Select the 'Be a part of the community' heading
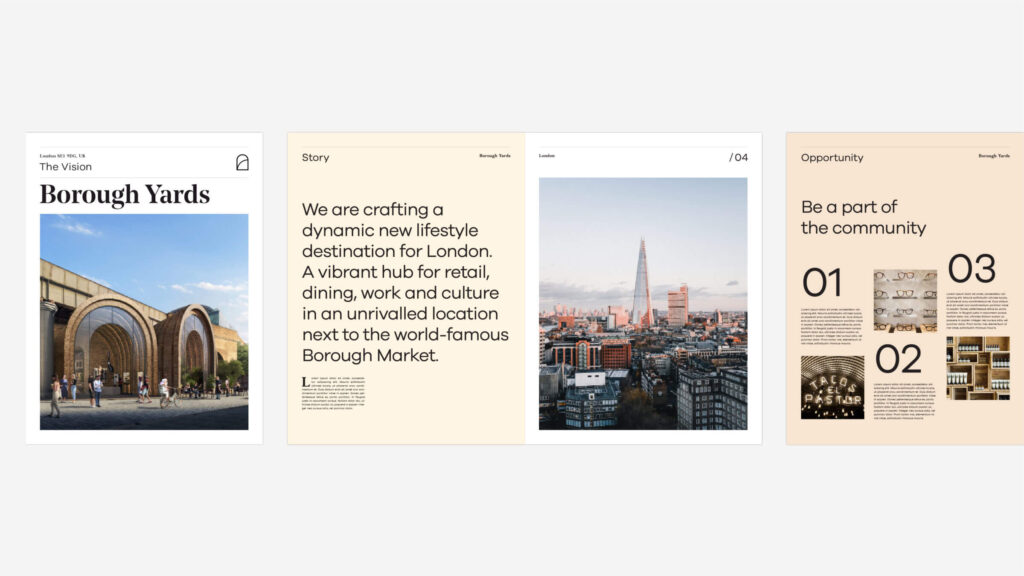Screen dimensions: 1024x576 click(863, 217)
